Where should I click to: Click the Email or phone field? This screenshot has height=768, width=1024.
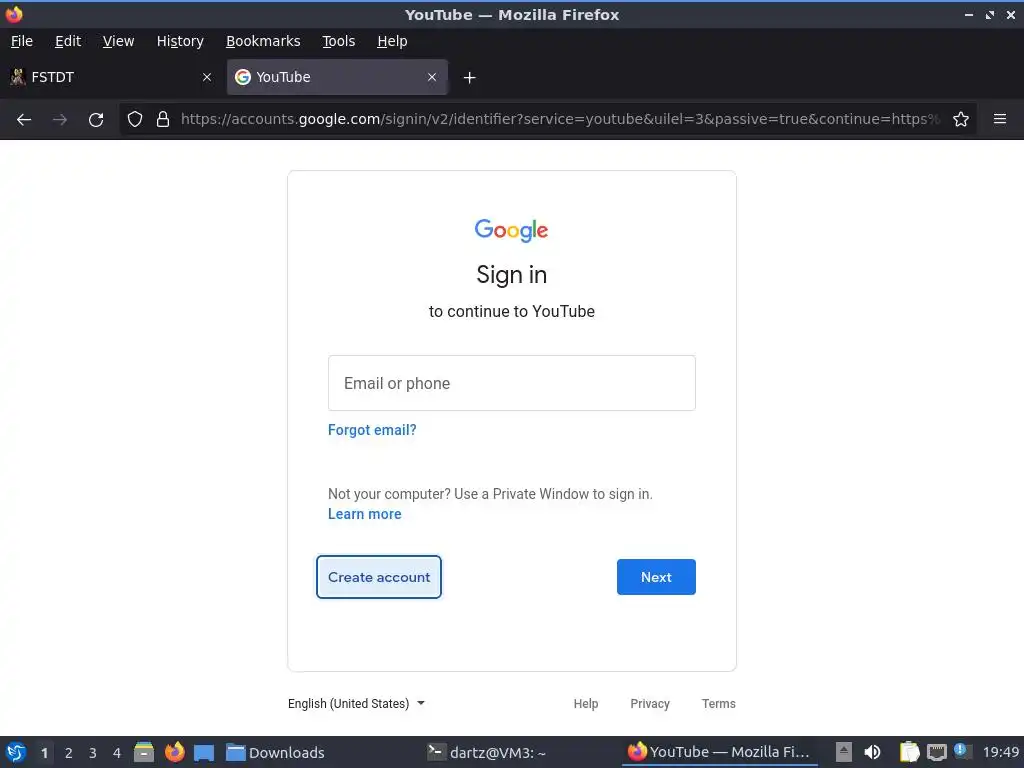pyautogui.click(x=511, y=383)
